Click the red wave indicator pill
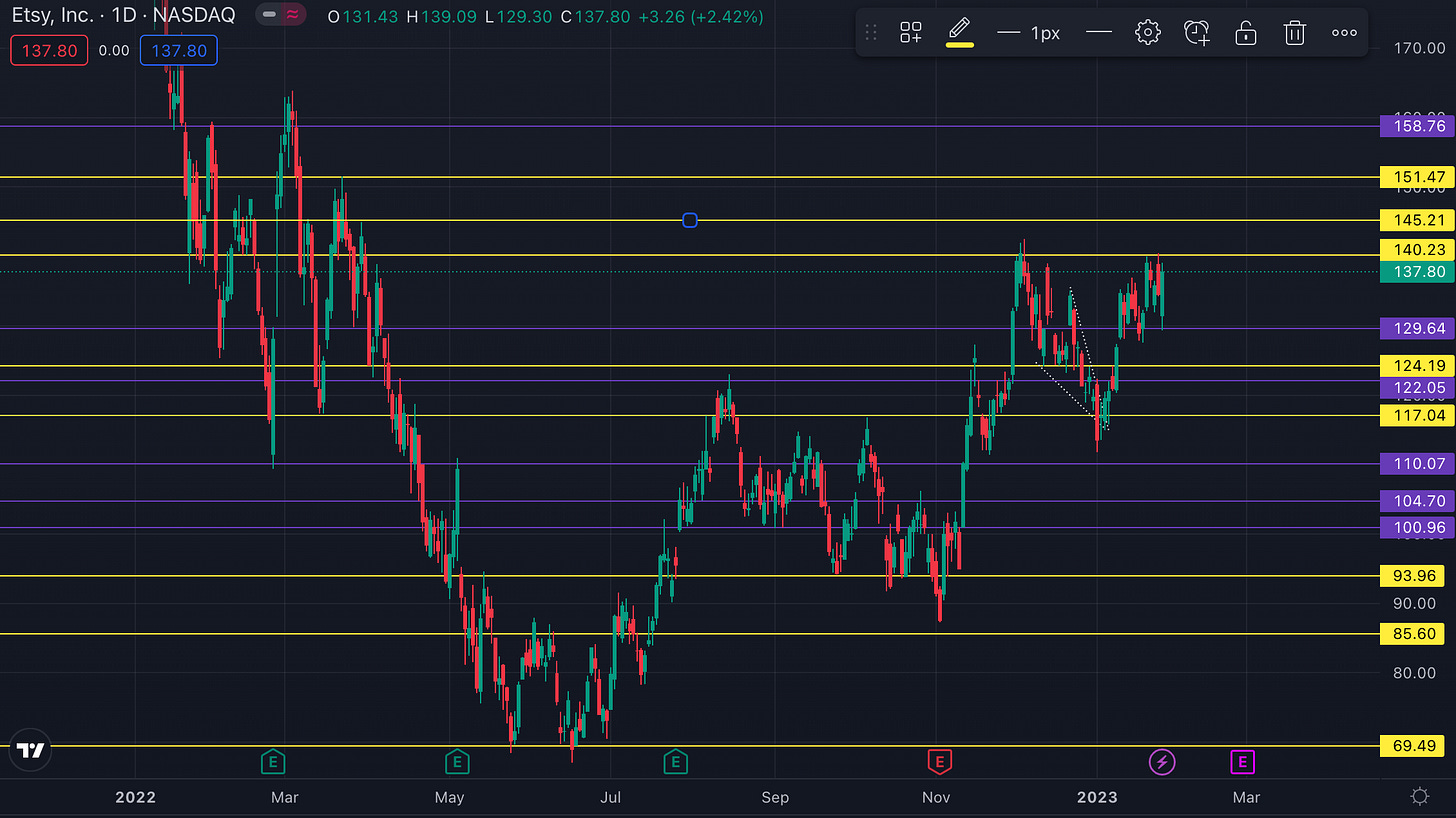 292,15
